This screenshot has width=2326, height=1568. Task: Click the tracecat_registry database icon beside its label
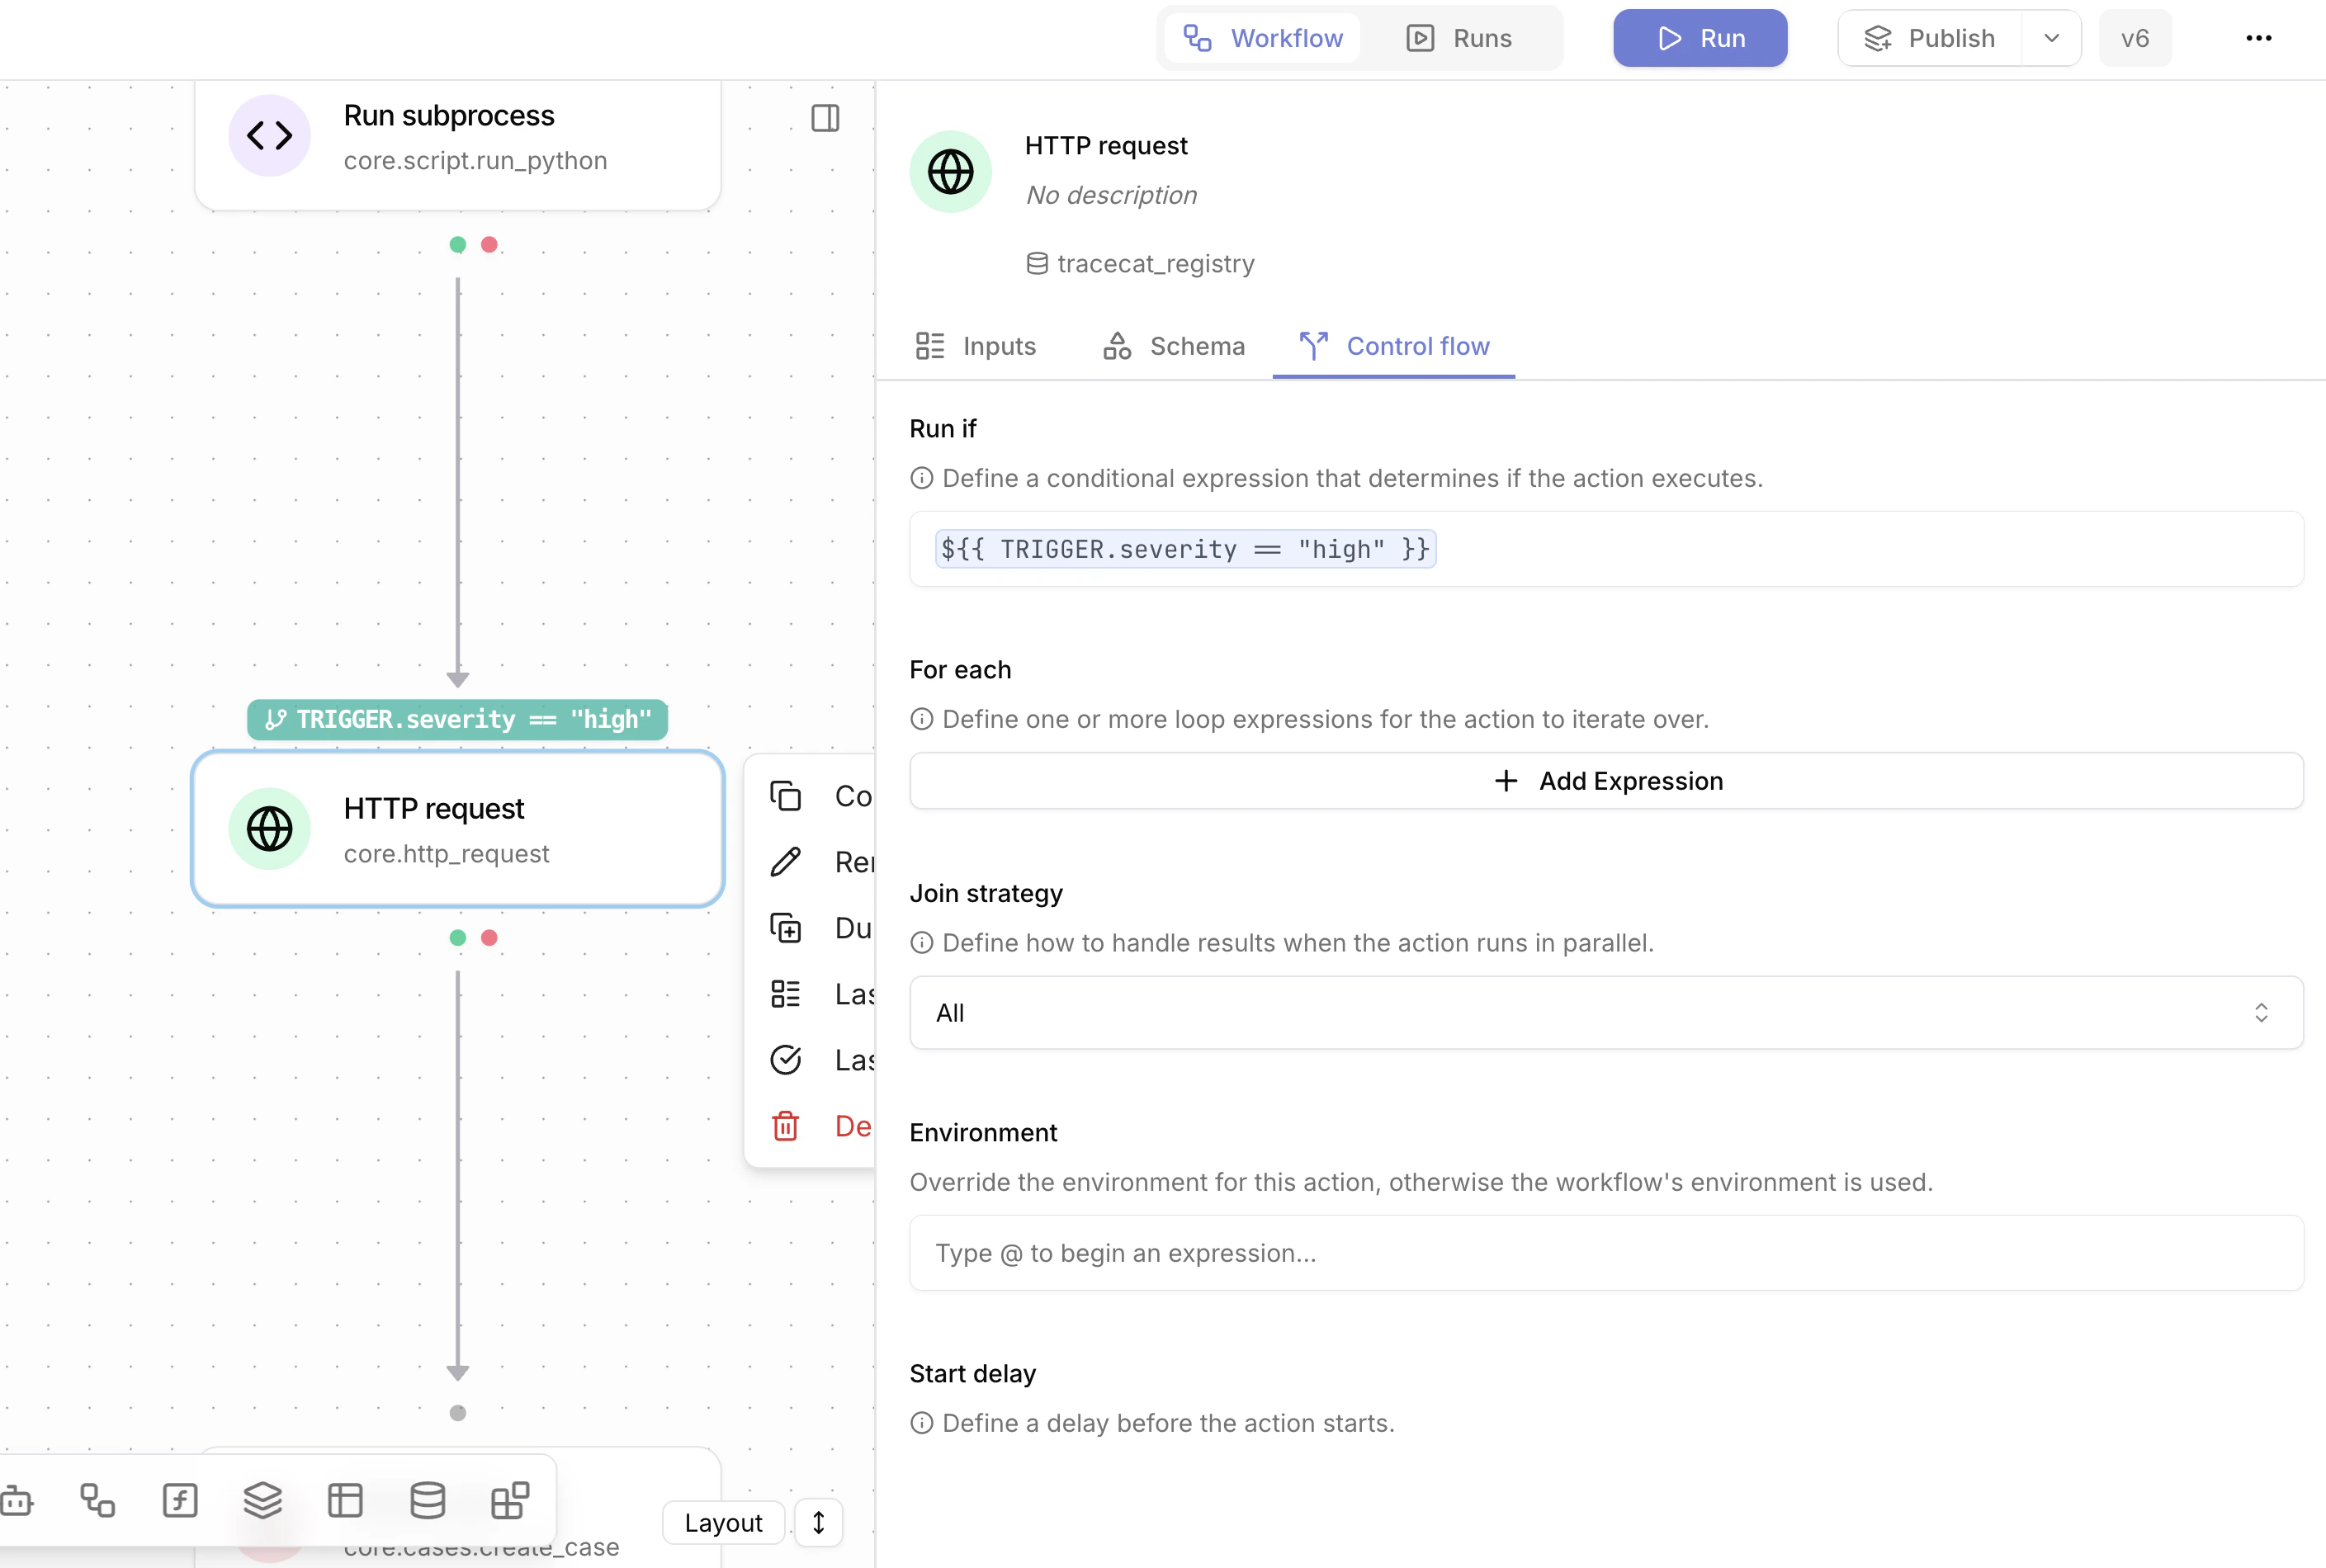point(1037,263)
